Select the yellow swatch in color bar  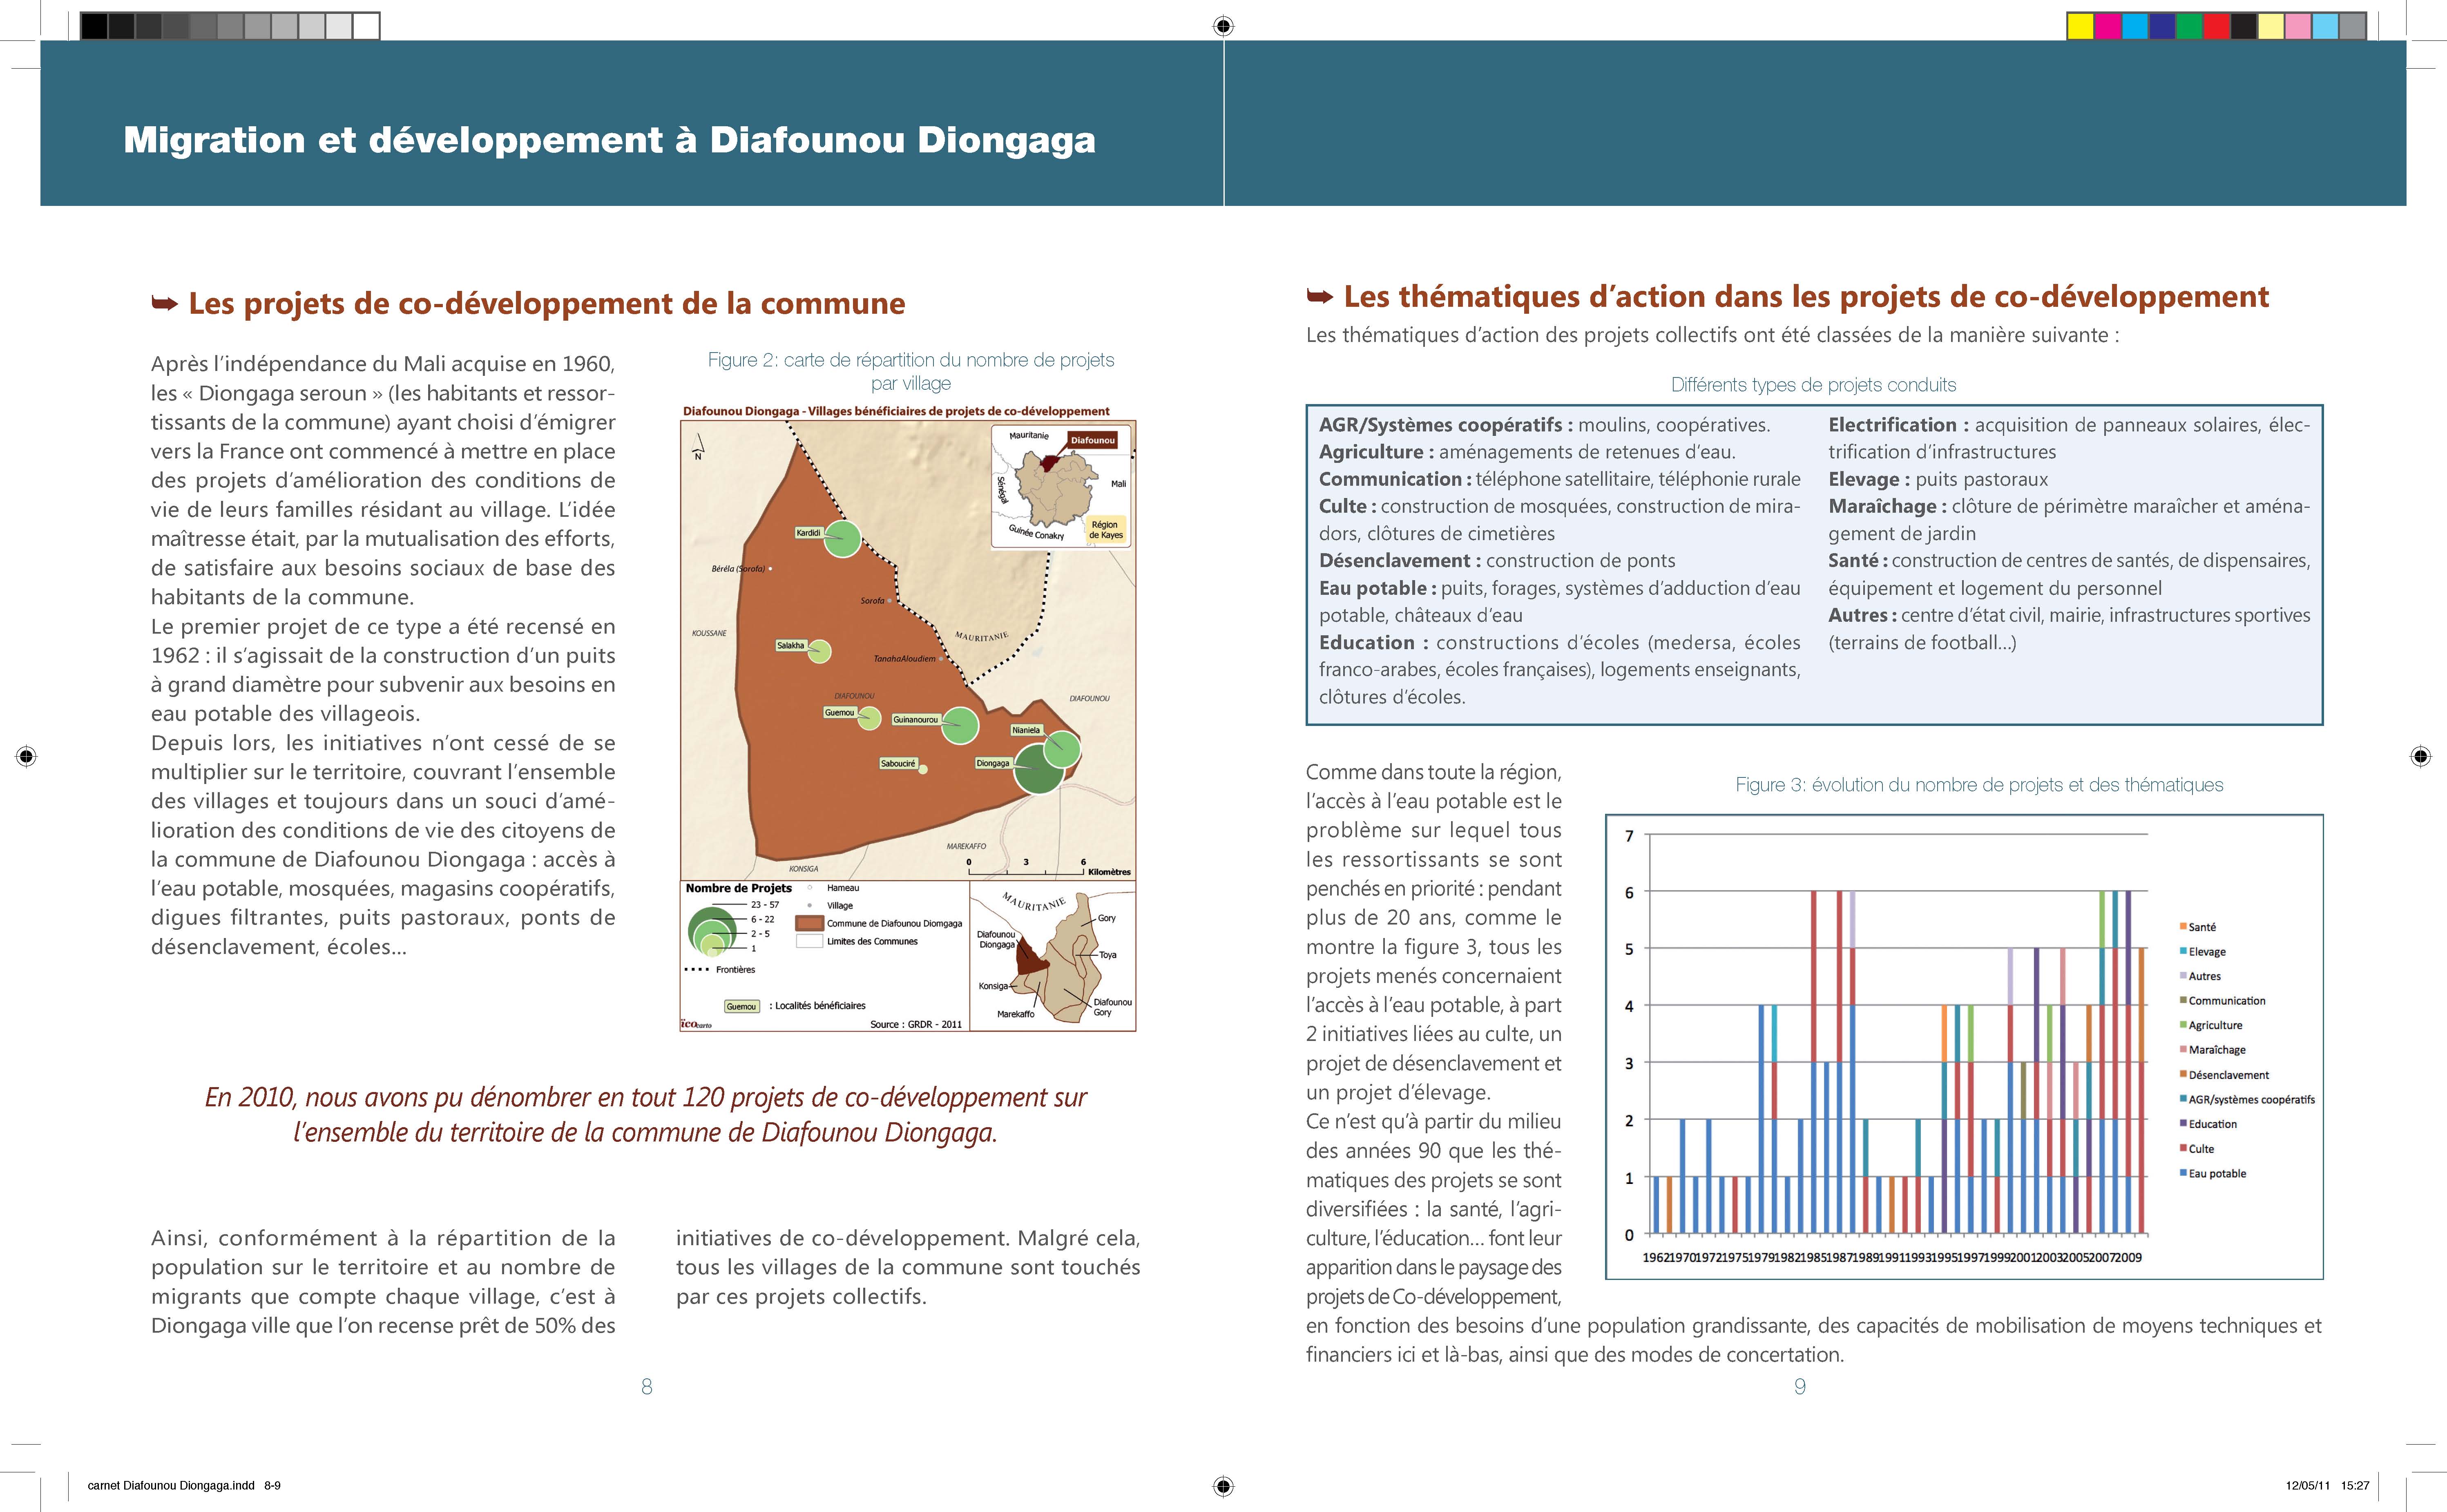click(2080, 26)
